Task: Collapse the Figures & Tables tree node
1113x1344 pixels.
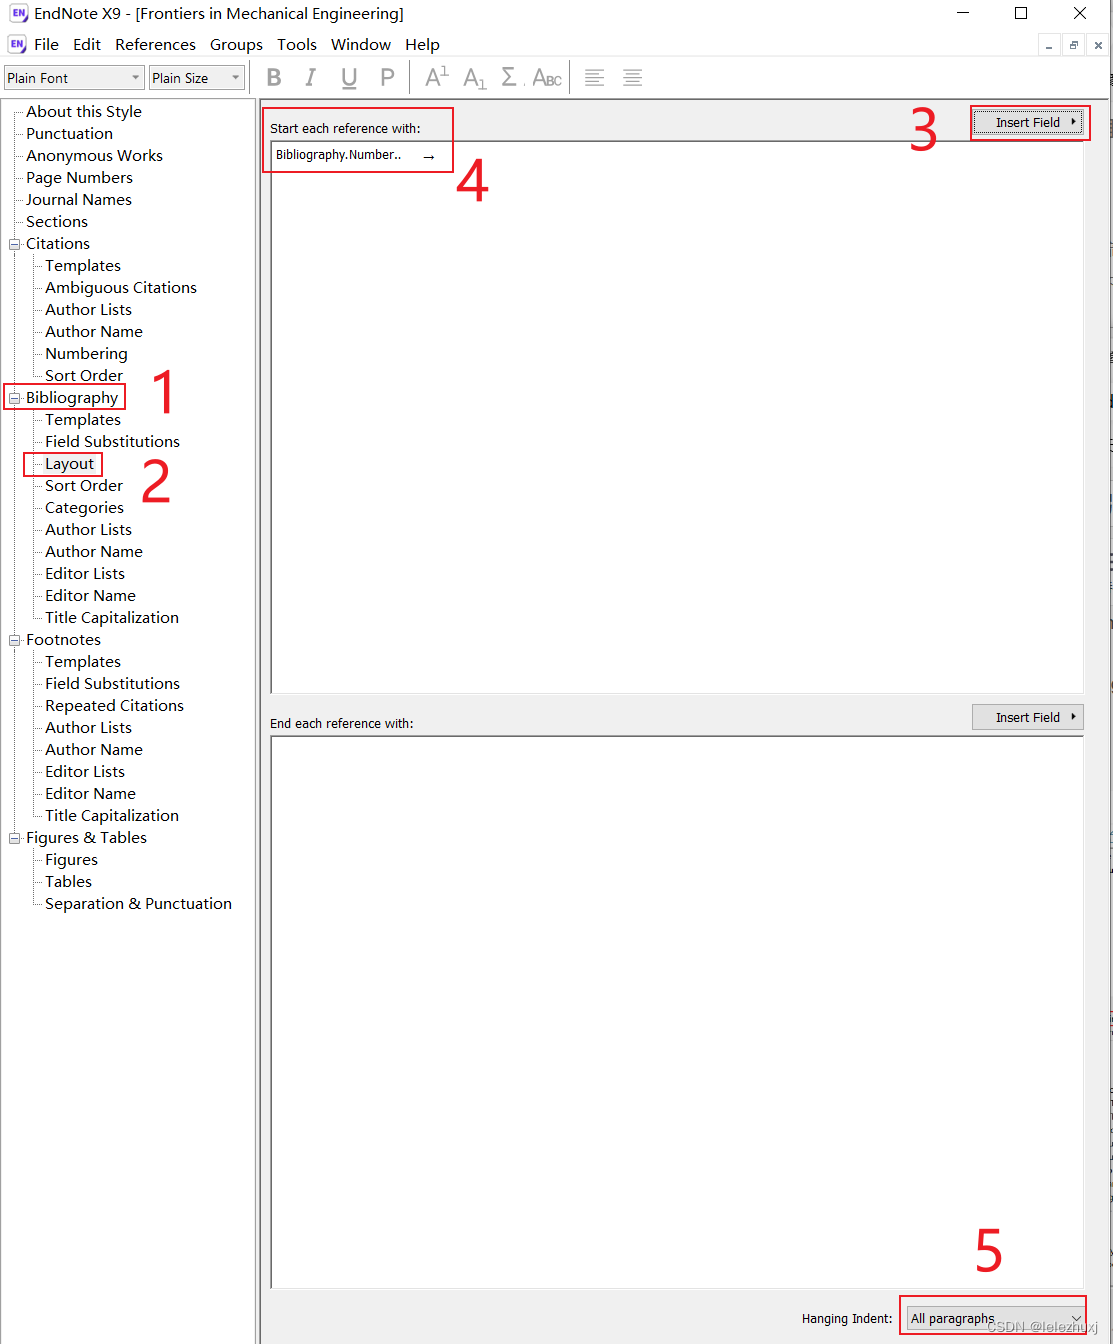Action: point(15,838)
